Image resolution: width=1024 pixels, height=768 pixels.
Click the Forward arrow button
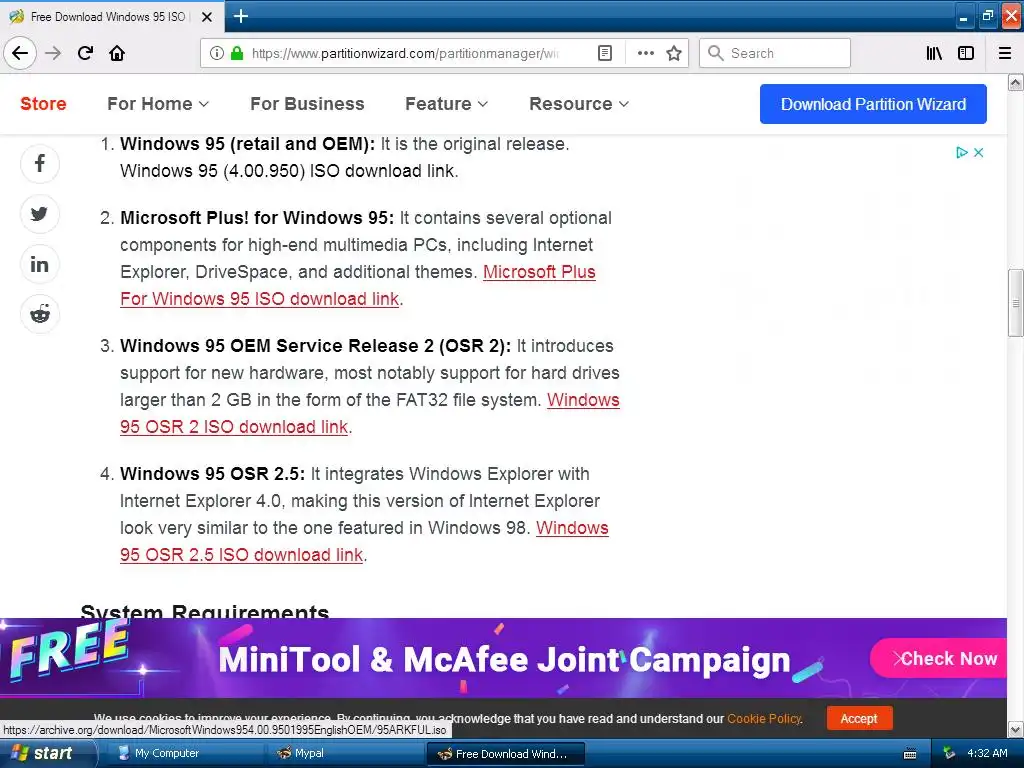click(x=53, y=53)
